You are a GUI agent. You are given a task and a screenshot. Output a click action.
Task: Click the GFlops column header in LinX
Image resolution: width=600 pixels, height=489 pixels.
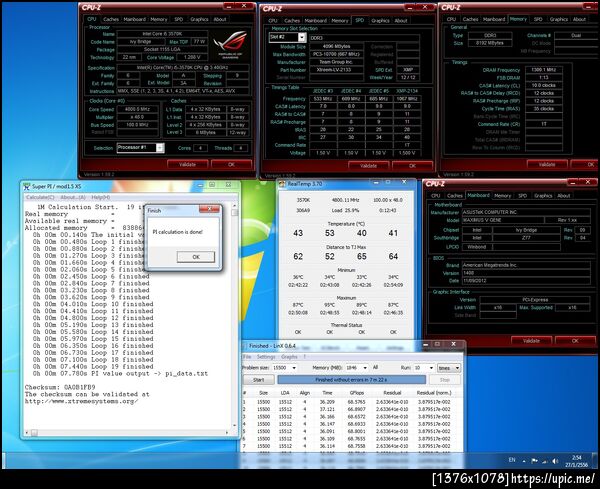coord(357,393)
